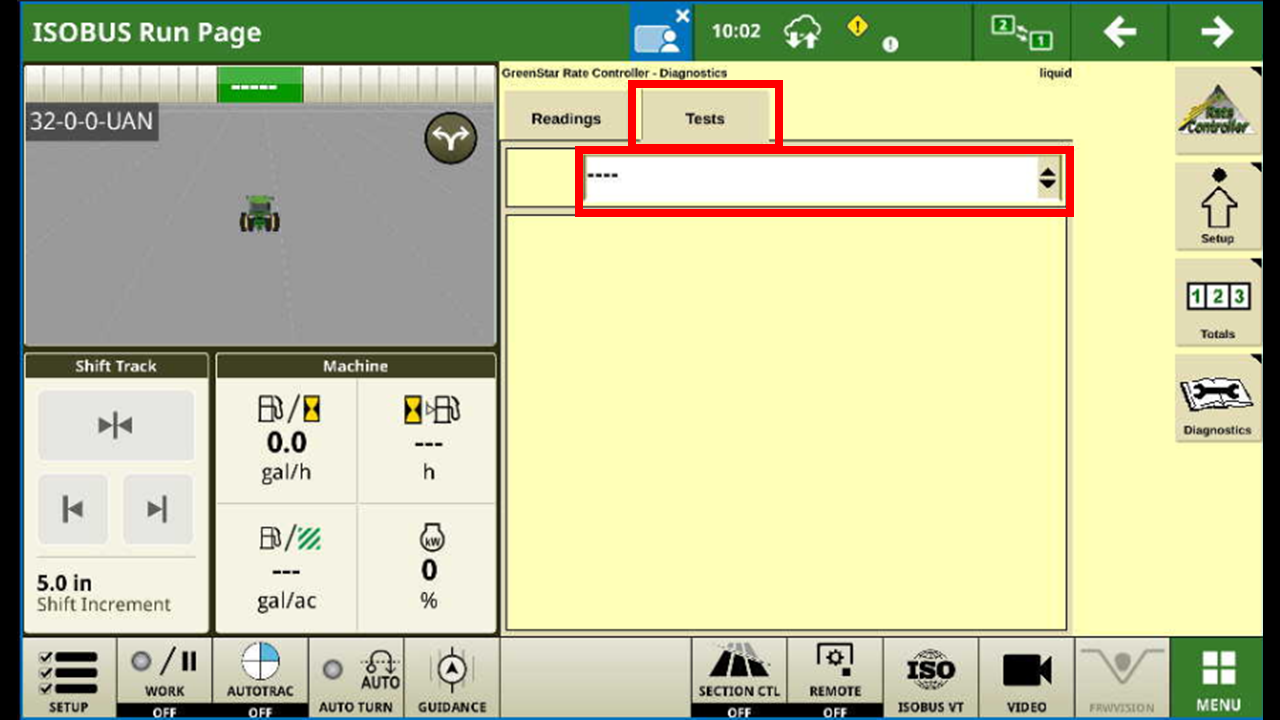Open the Setup softkey with arrow icon

coord(1218,207)
